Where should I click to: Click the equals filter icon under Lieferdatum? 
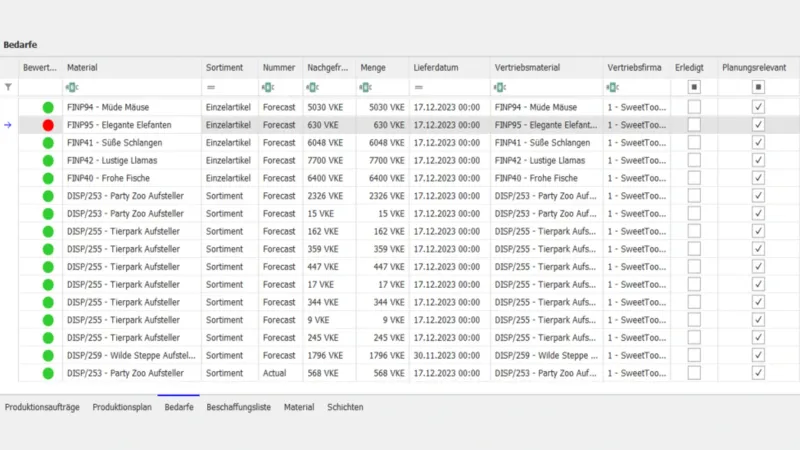pos(419,87)
